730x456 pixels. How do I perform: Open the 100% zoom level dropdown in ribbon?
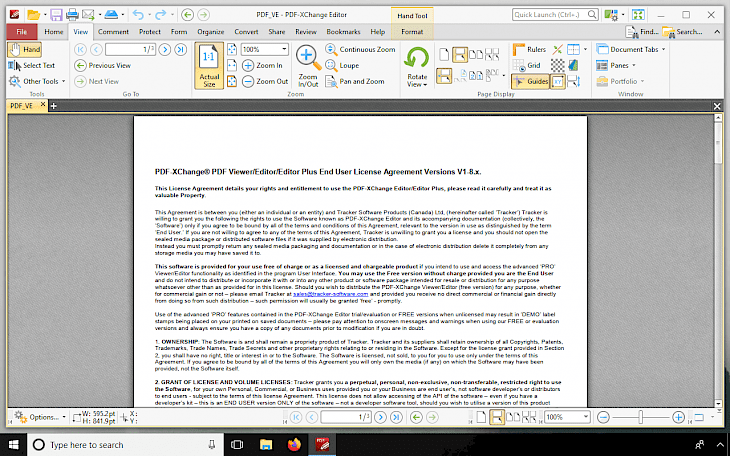click(x=284, y=49)
